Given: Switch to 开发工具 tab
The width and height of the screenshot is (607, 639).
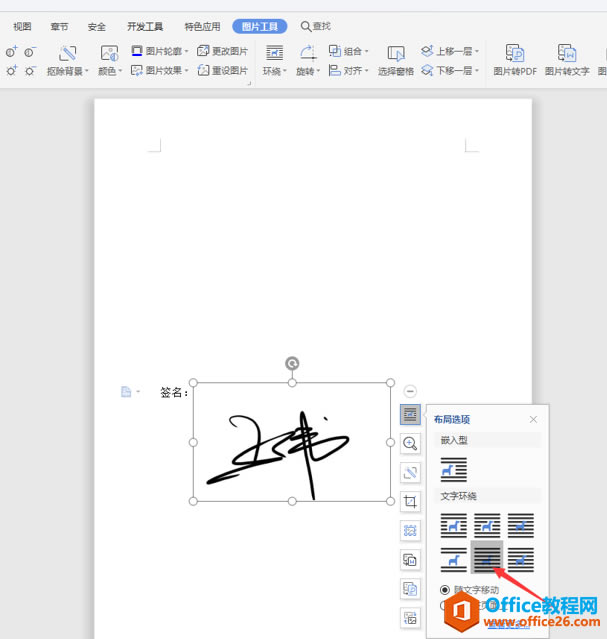Looking at the screenshot, I should coord(145,27).
